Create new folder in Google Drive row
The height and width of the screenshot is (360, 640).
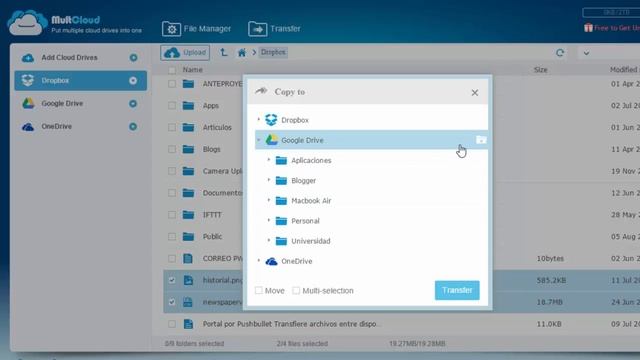[481, 140]
